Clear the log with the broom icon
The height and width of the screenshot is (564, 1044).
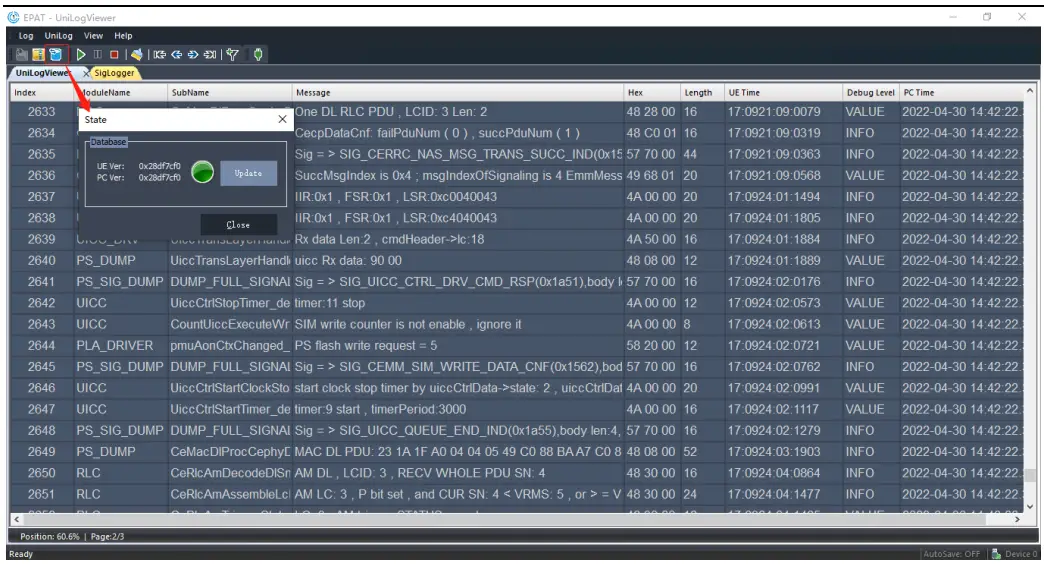tap(136, 55)
